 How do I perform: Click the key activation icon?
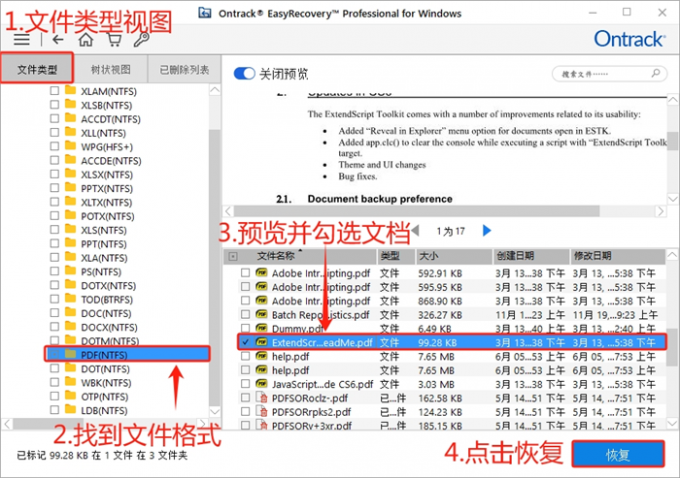(x=141, y=40)
